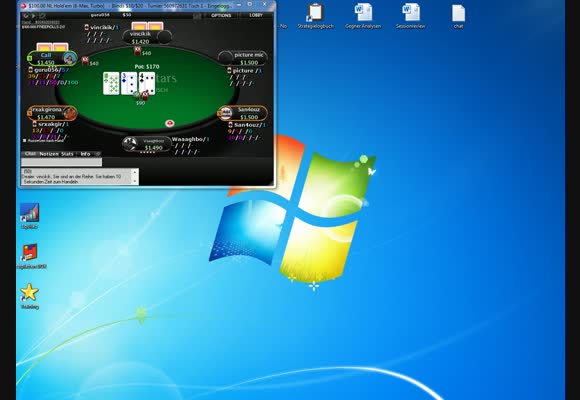Click the table stats icon left of OPTIONS

point(197,16)
